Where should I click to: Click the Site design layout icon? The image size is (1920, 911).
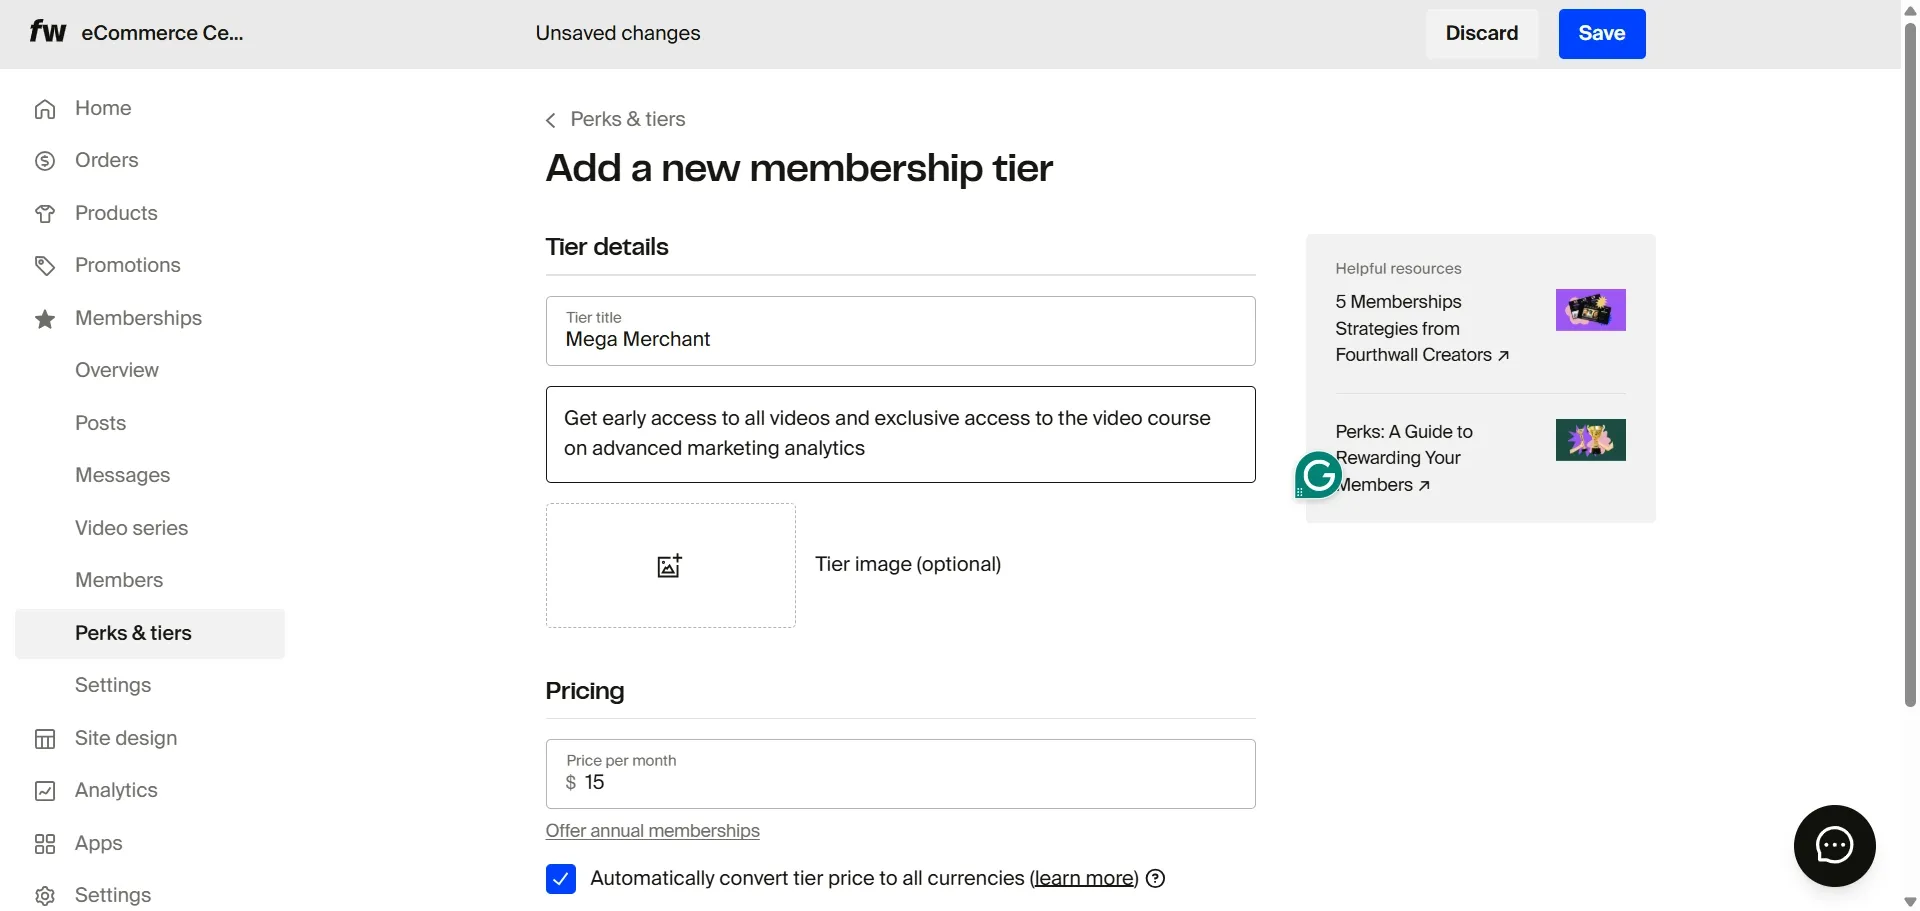point(45,739)
